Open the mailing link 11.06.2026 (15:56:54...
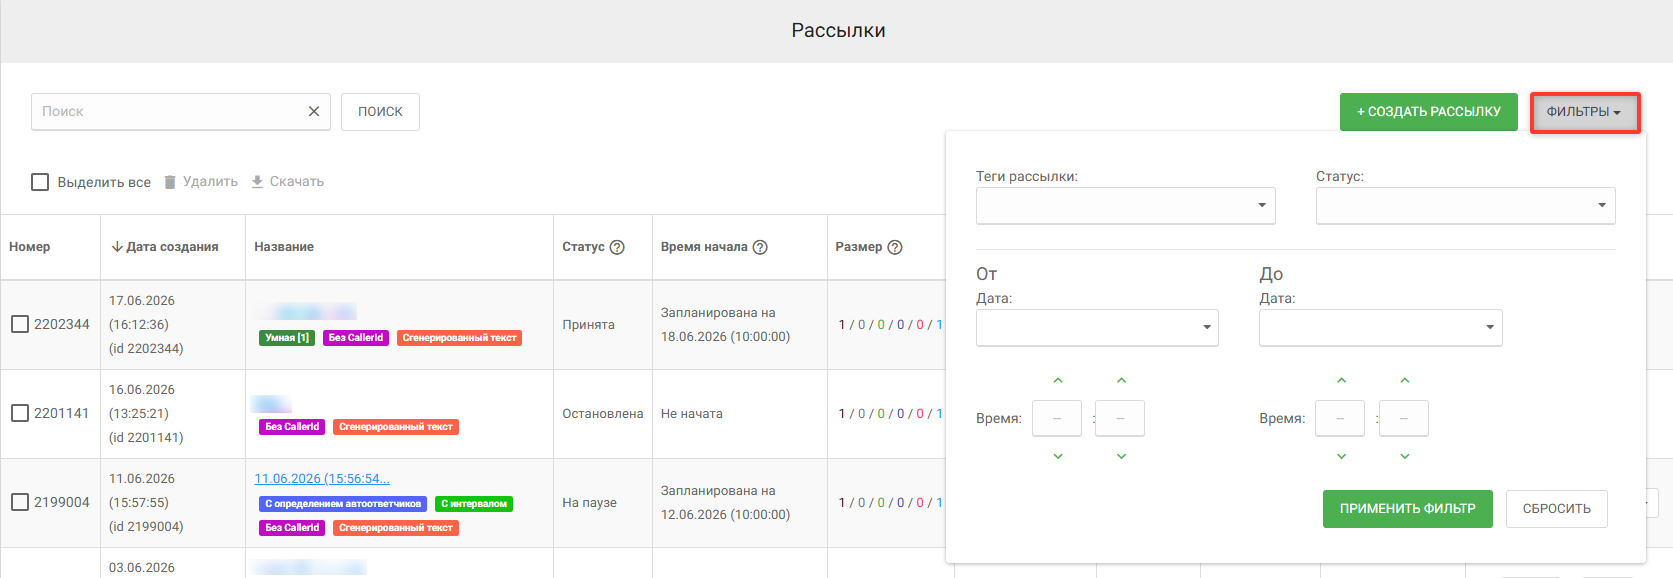The image size is (1673, 578). 322,479
